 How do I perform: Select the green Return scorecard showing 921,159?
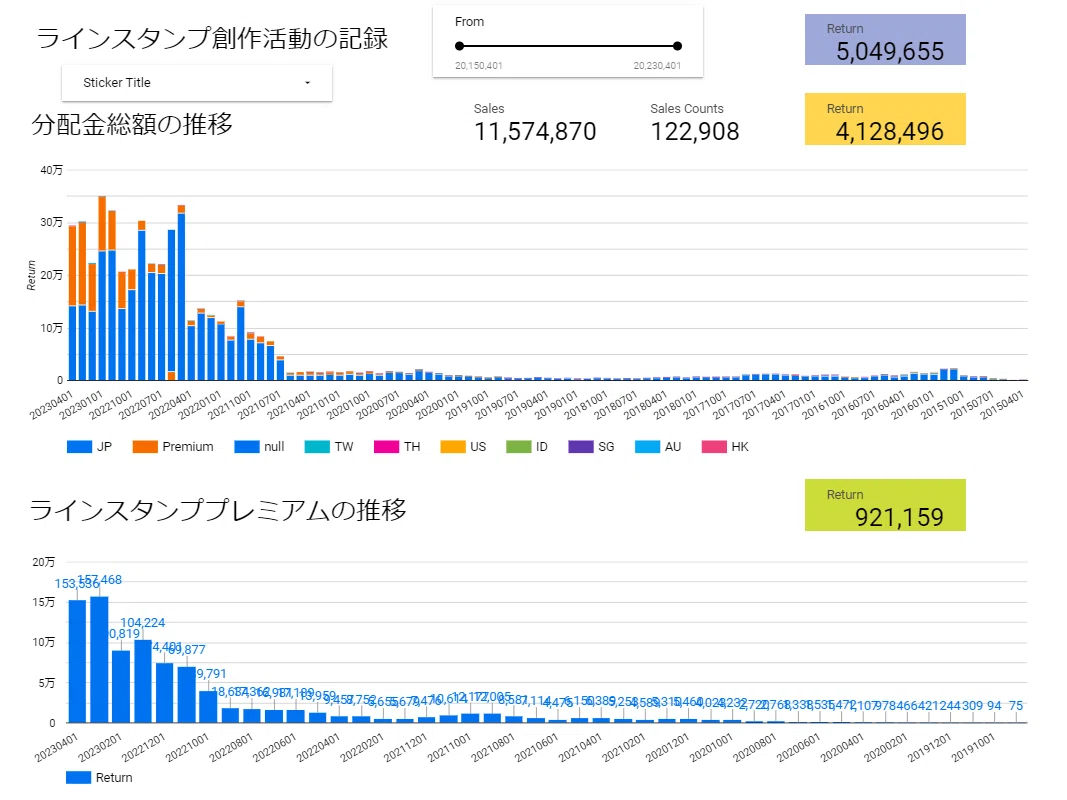click(885, 505)
